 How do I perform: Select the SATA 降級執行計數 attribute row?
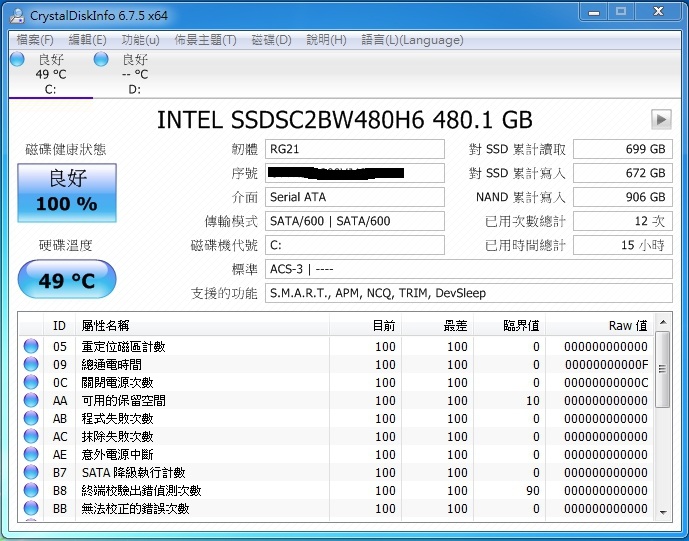tap(336, 472)
